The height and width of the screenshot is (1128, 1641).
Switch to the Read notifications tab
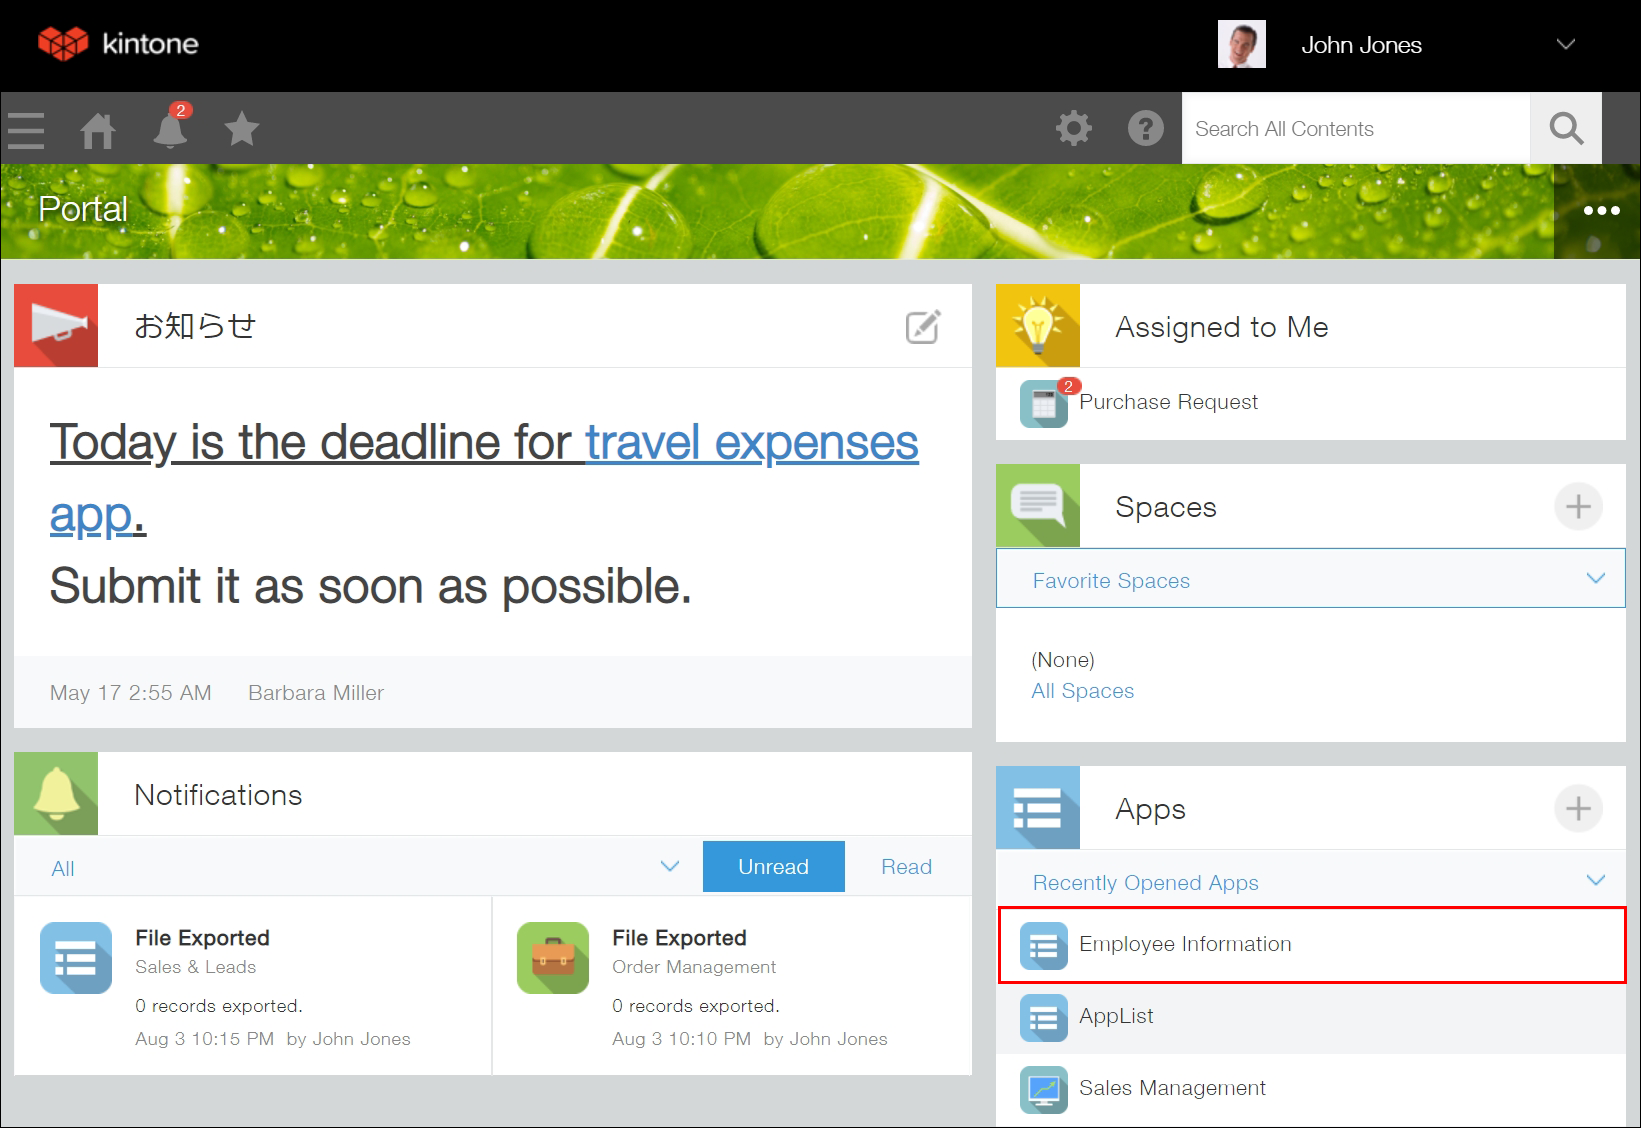point(905,866)
